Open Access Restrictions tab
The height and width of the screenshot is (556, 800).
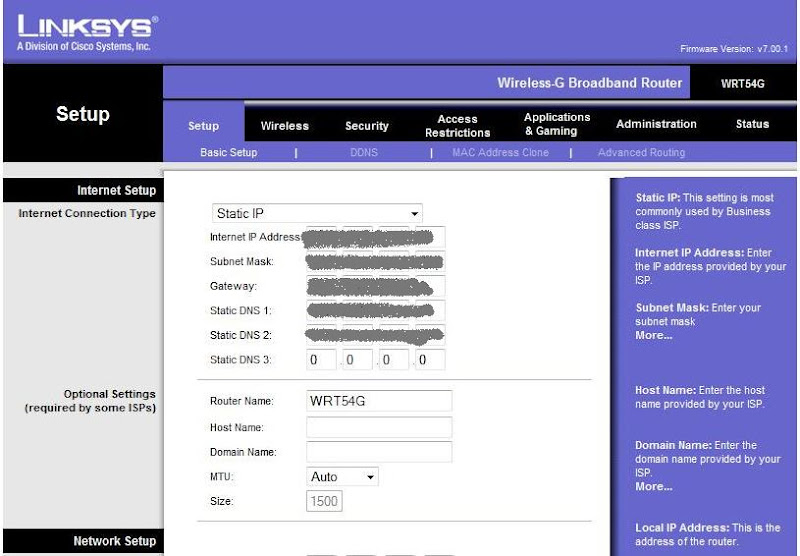pyautogui.click(x=457, y=125)
